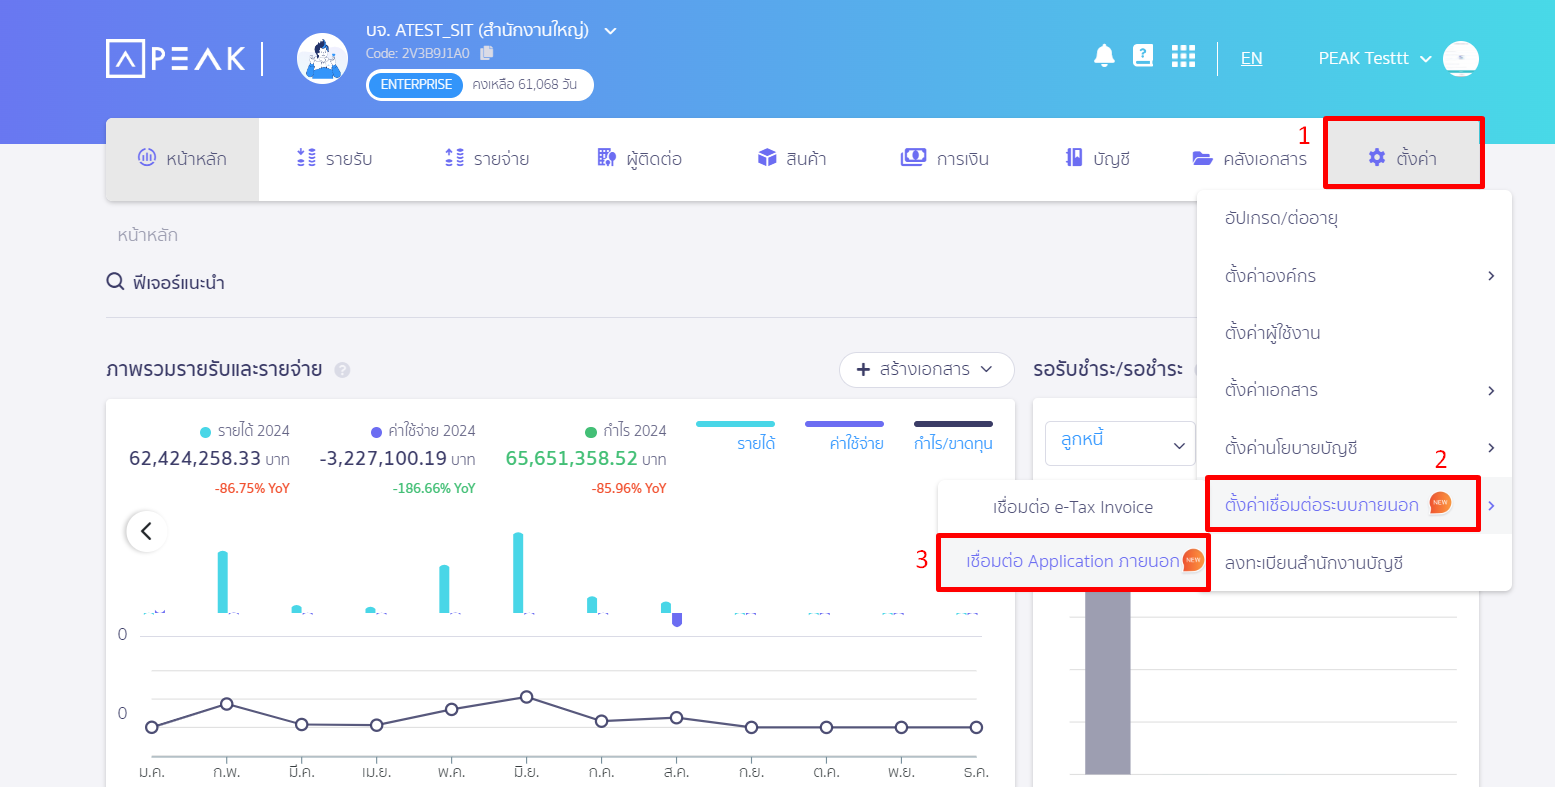Click the company avatar image
1555x787 pixels.
(x=323, y=59)
